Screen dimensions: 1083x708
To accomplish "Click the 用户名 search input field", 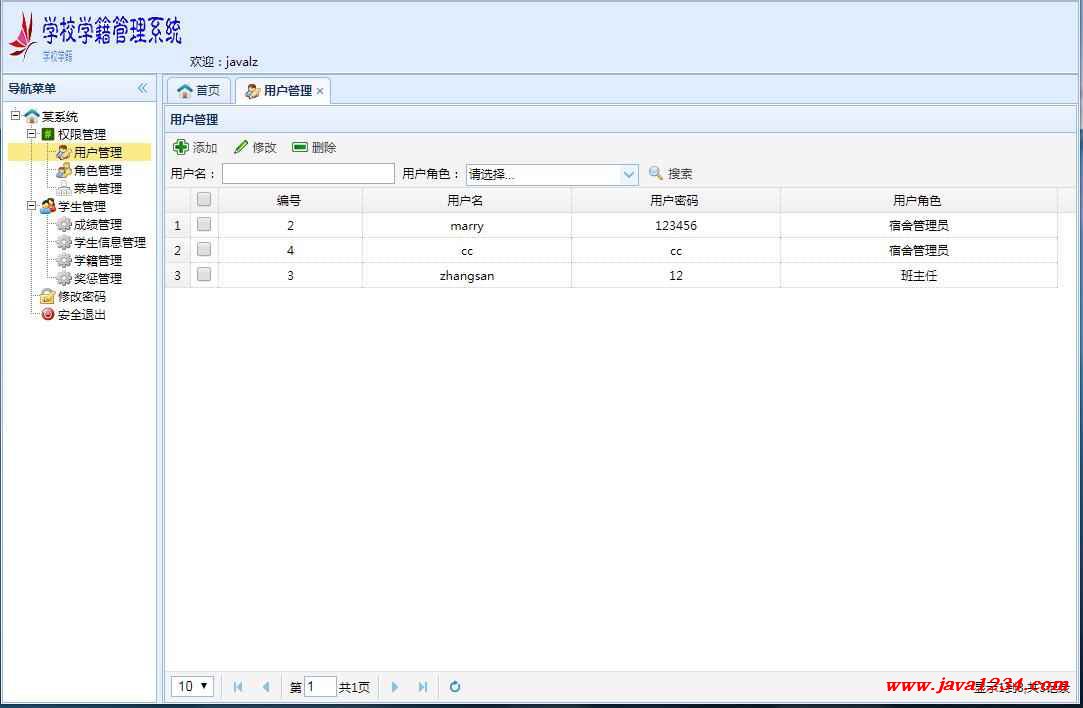I will tap(308, 174).
